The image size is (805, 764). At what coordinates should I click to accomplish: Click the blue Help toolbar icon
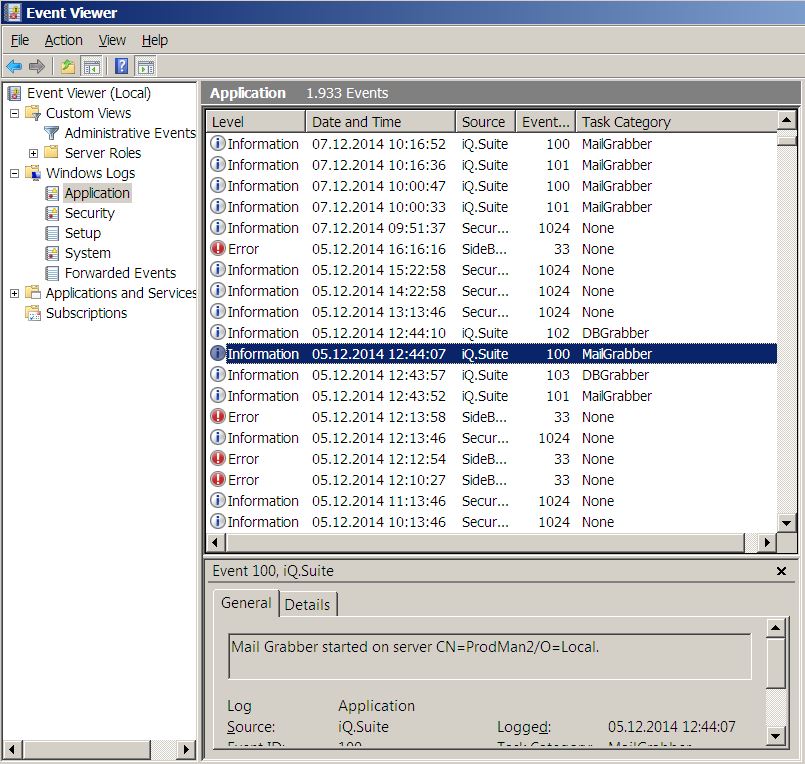point(121,67)
